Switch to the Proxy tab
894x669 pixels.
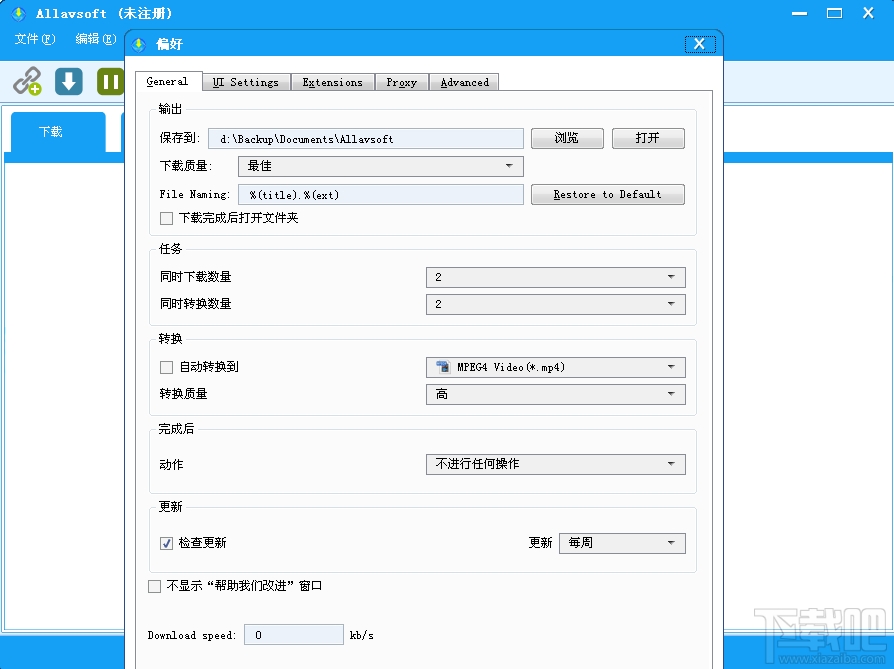coord(401,82)
